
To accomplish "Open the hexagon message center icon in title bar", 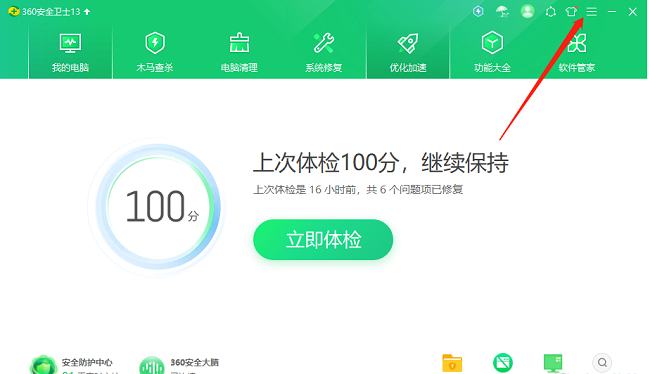I will (x=551, y=12).
